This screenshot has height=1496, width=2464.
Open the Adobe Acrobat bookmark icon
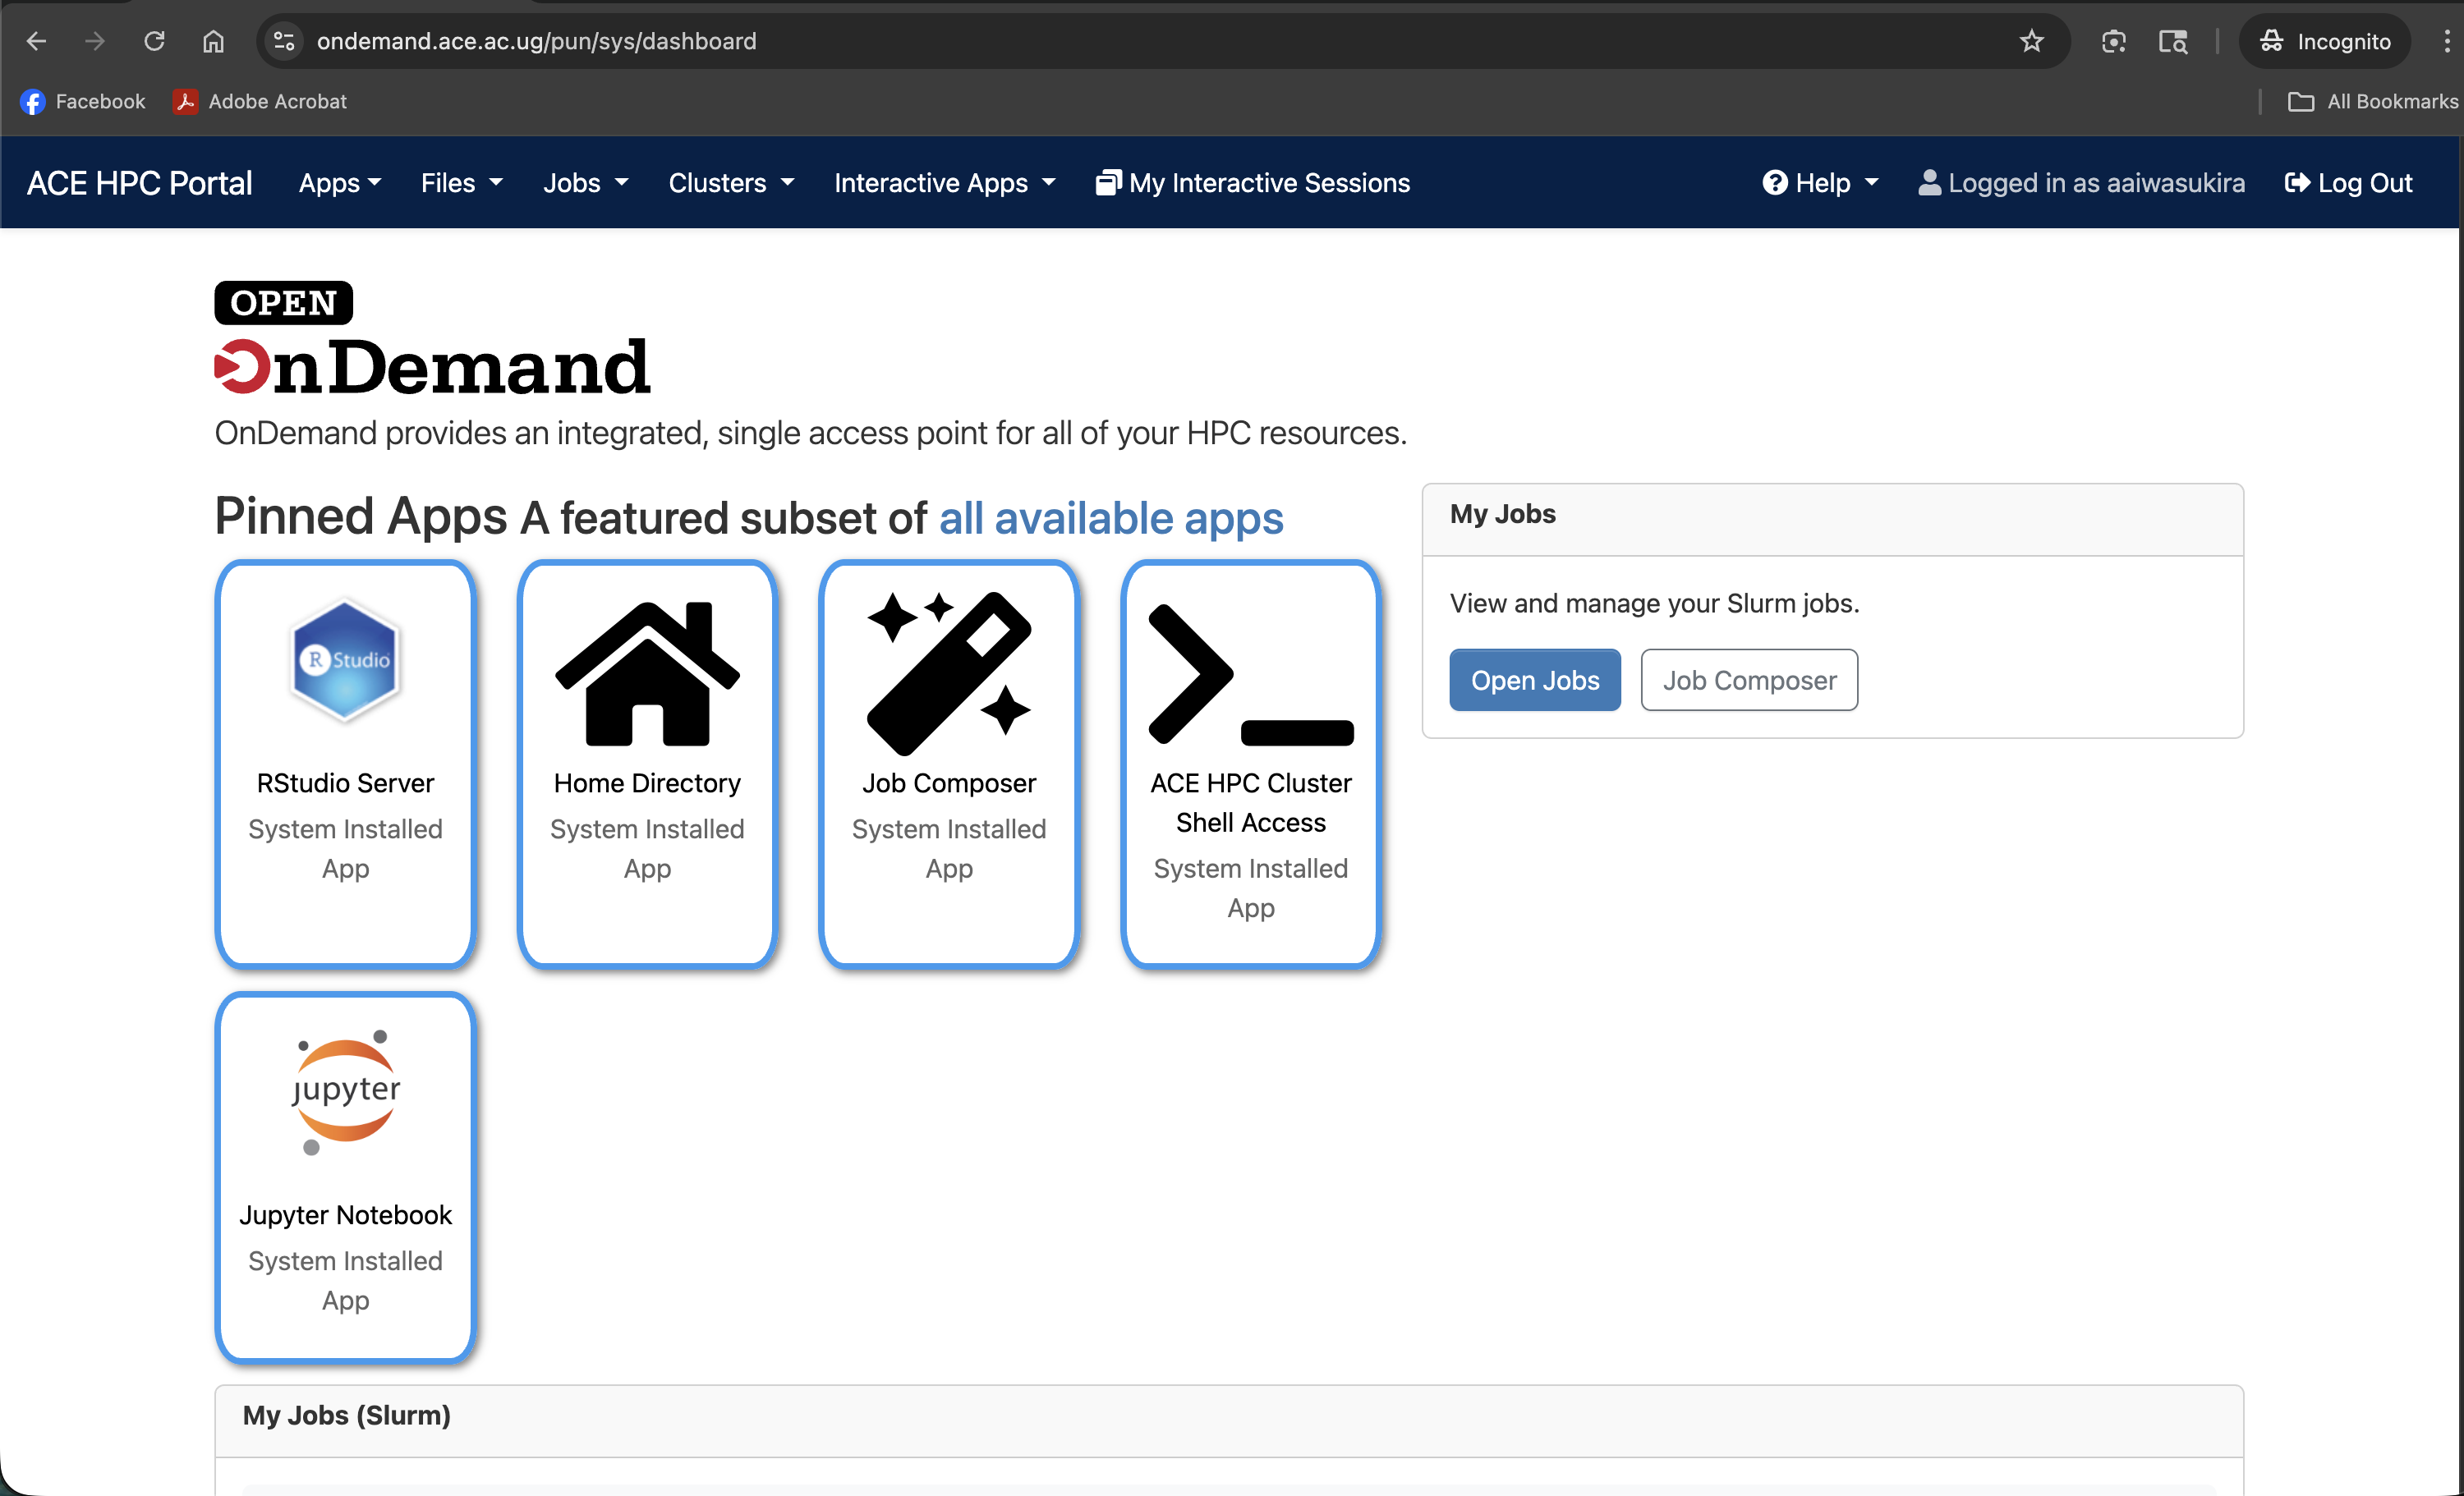[x=186, y=101]
